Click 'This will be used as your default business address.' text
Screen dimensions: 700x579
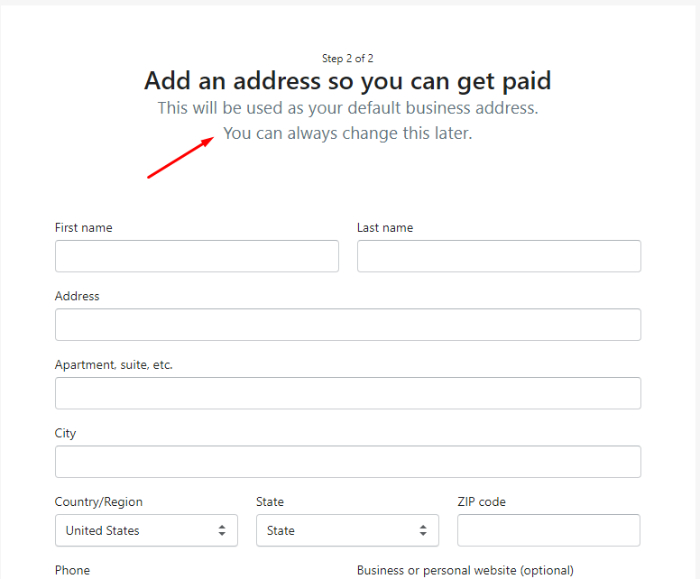(348, 108)
